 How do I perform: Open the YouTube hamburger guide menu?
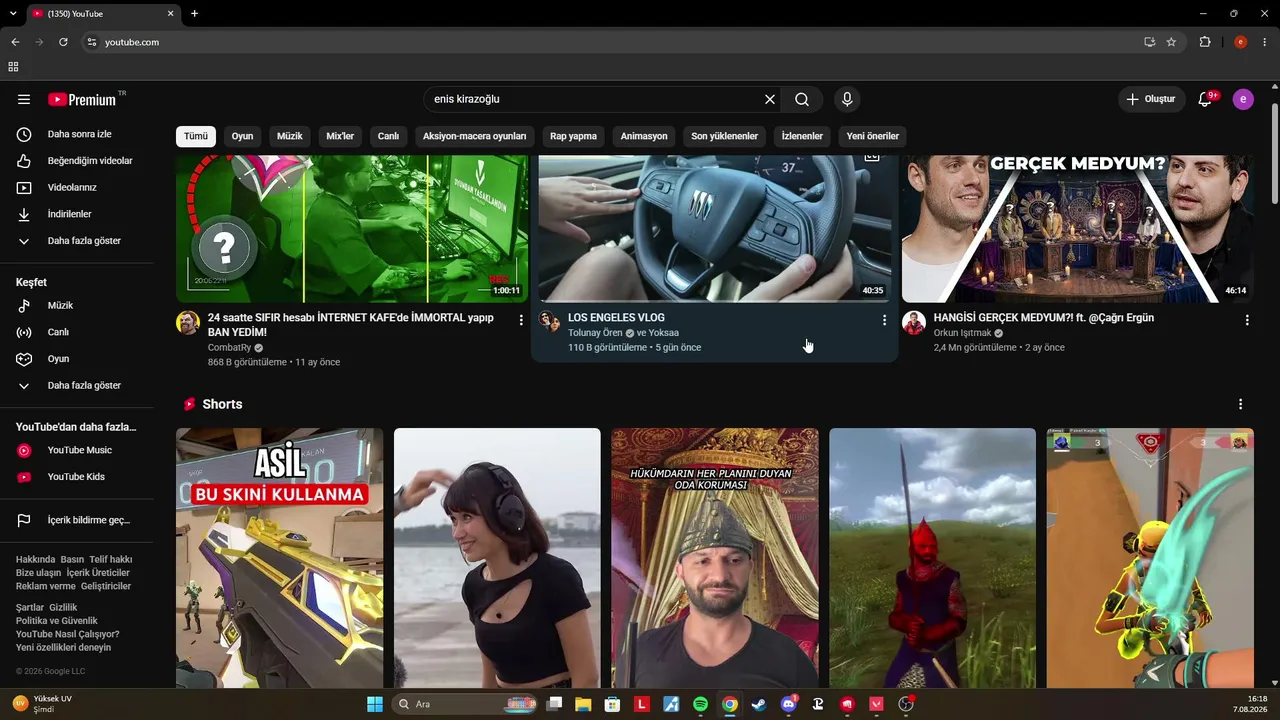click(24, 99)
